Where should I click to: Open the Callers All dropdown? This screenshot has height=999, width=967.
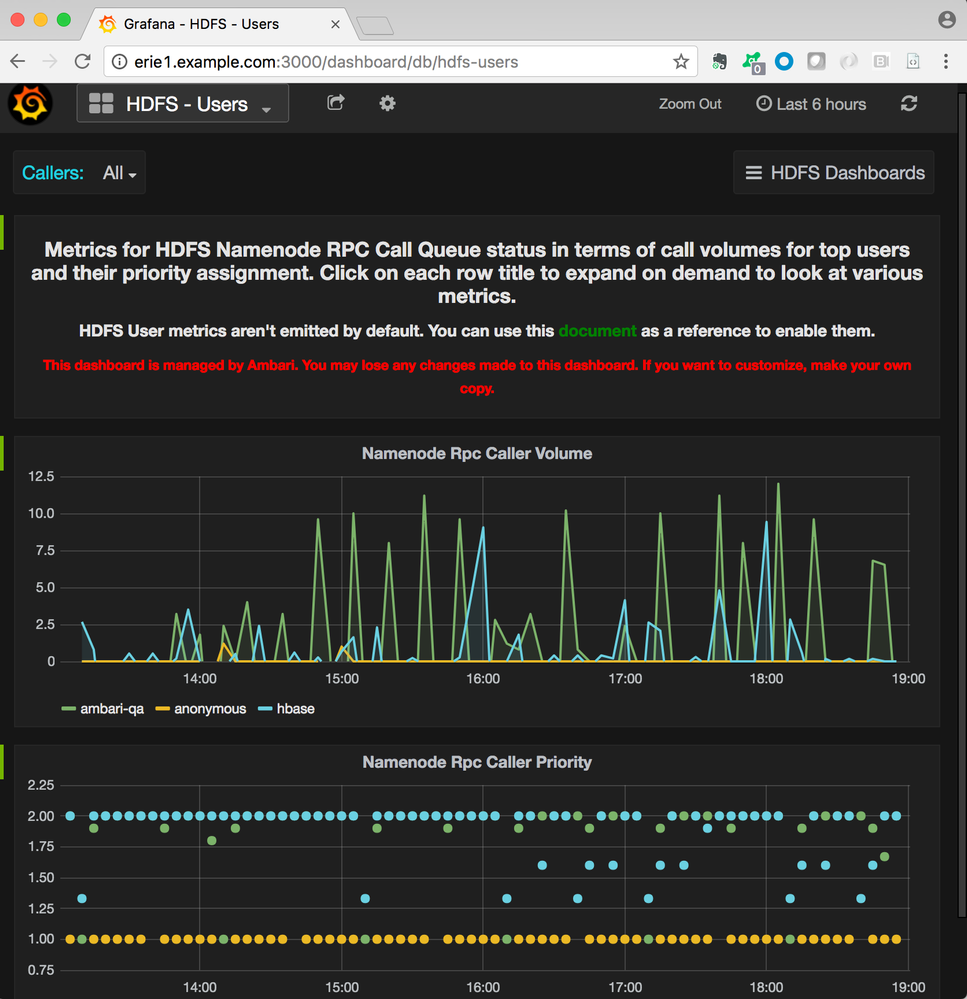pos(117,172)
